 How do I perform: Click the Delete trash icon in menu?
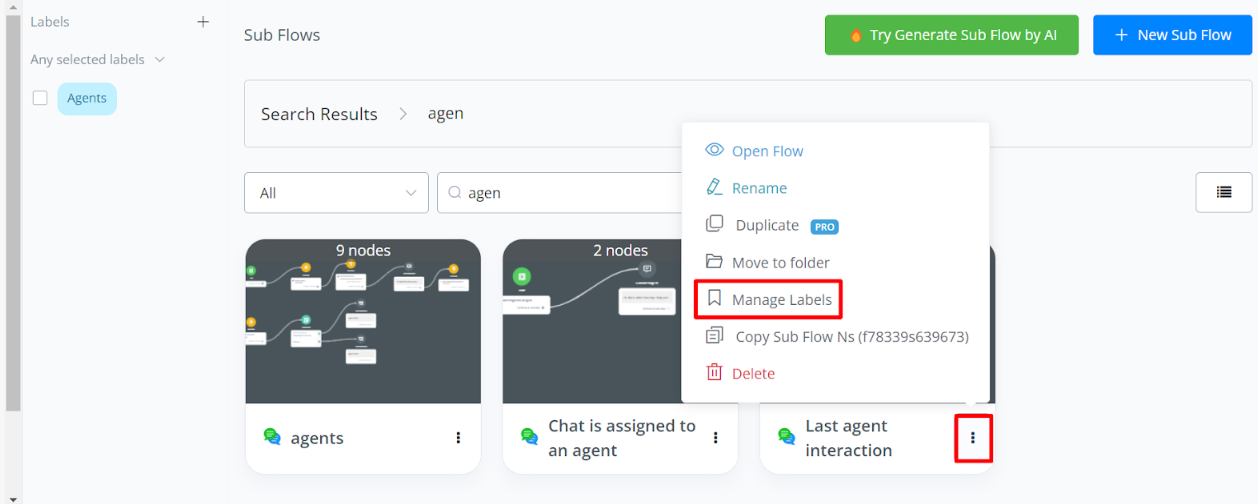[x=714, y=373]
